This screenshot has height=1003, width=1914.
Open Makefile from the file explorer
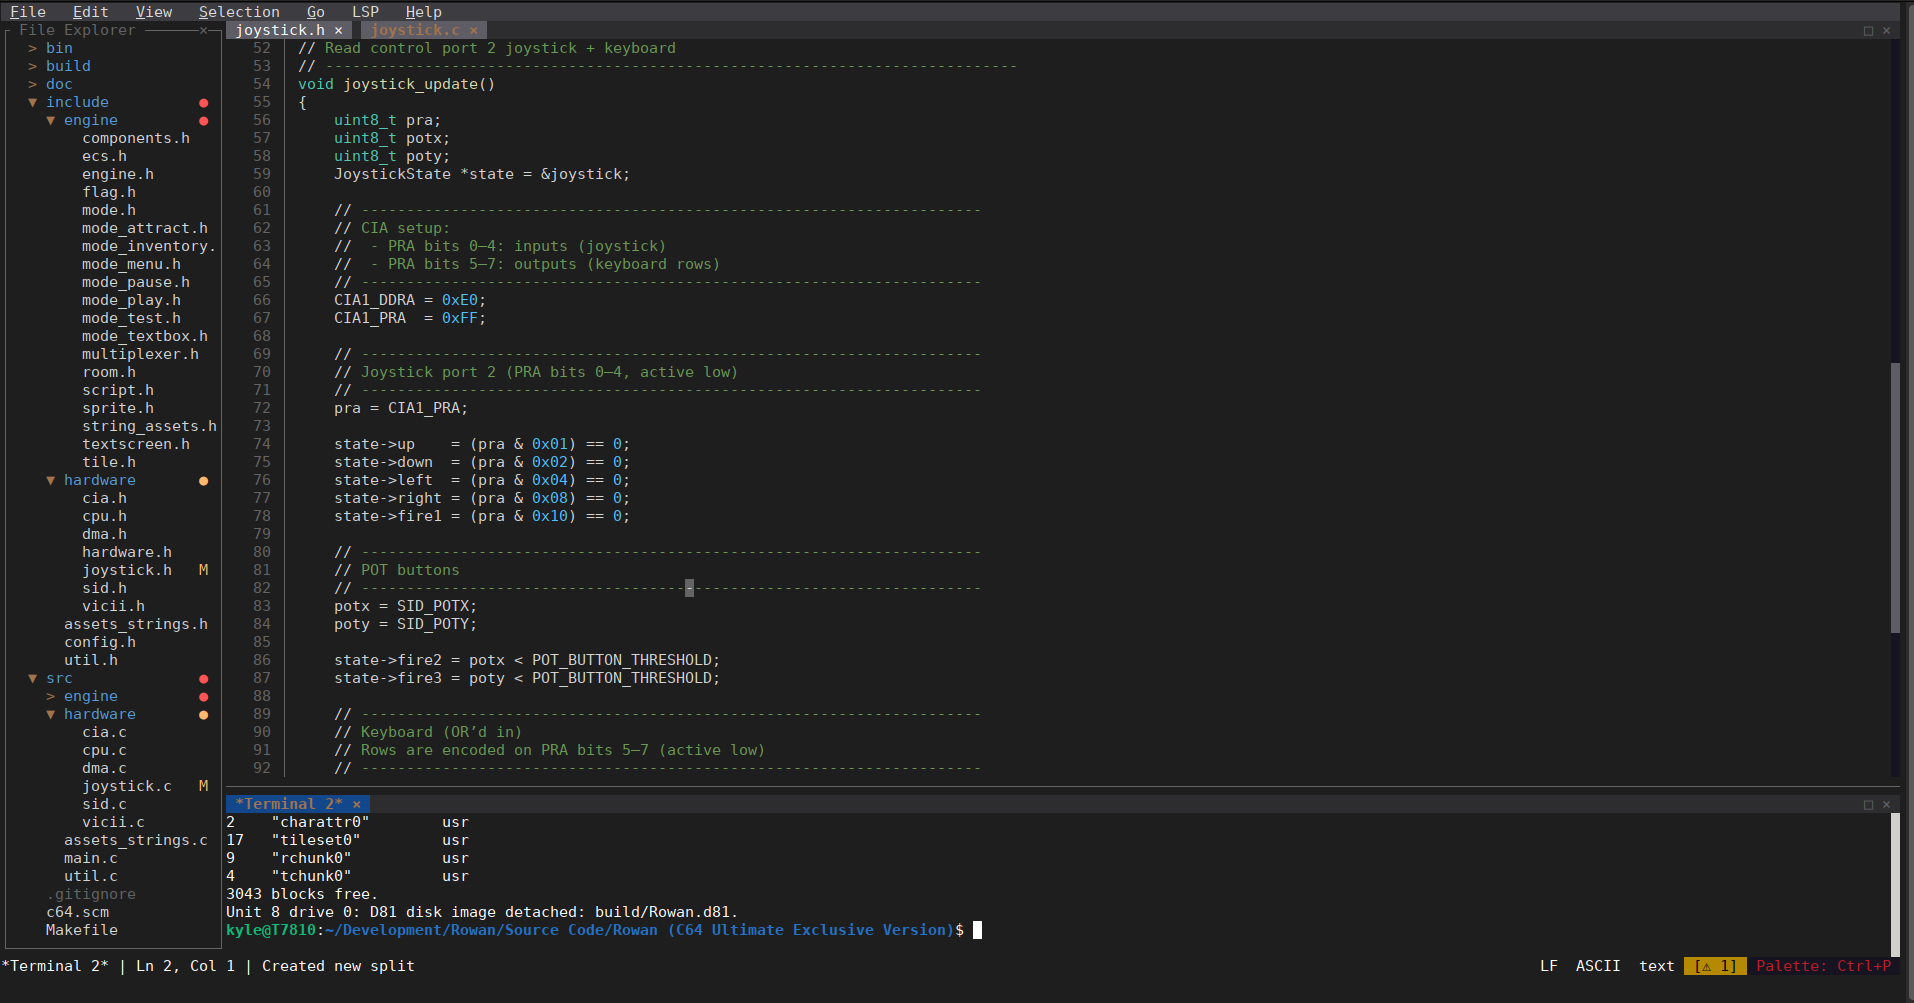(81, 930)
